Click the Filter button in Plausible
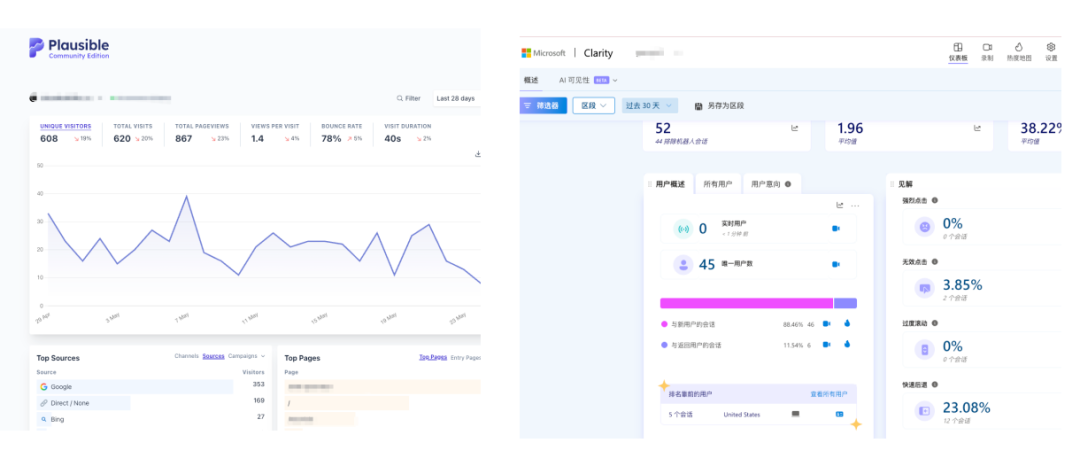 [408, 99]
